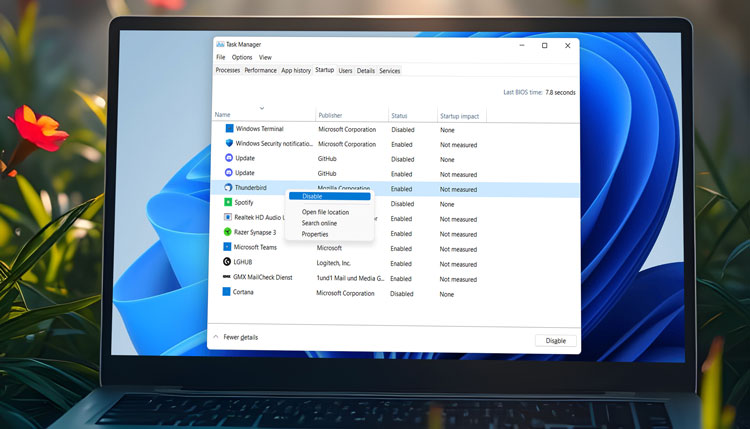Choose Disable in the context menu

tap(330, 196)
